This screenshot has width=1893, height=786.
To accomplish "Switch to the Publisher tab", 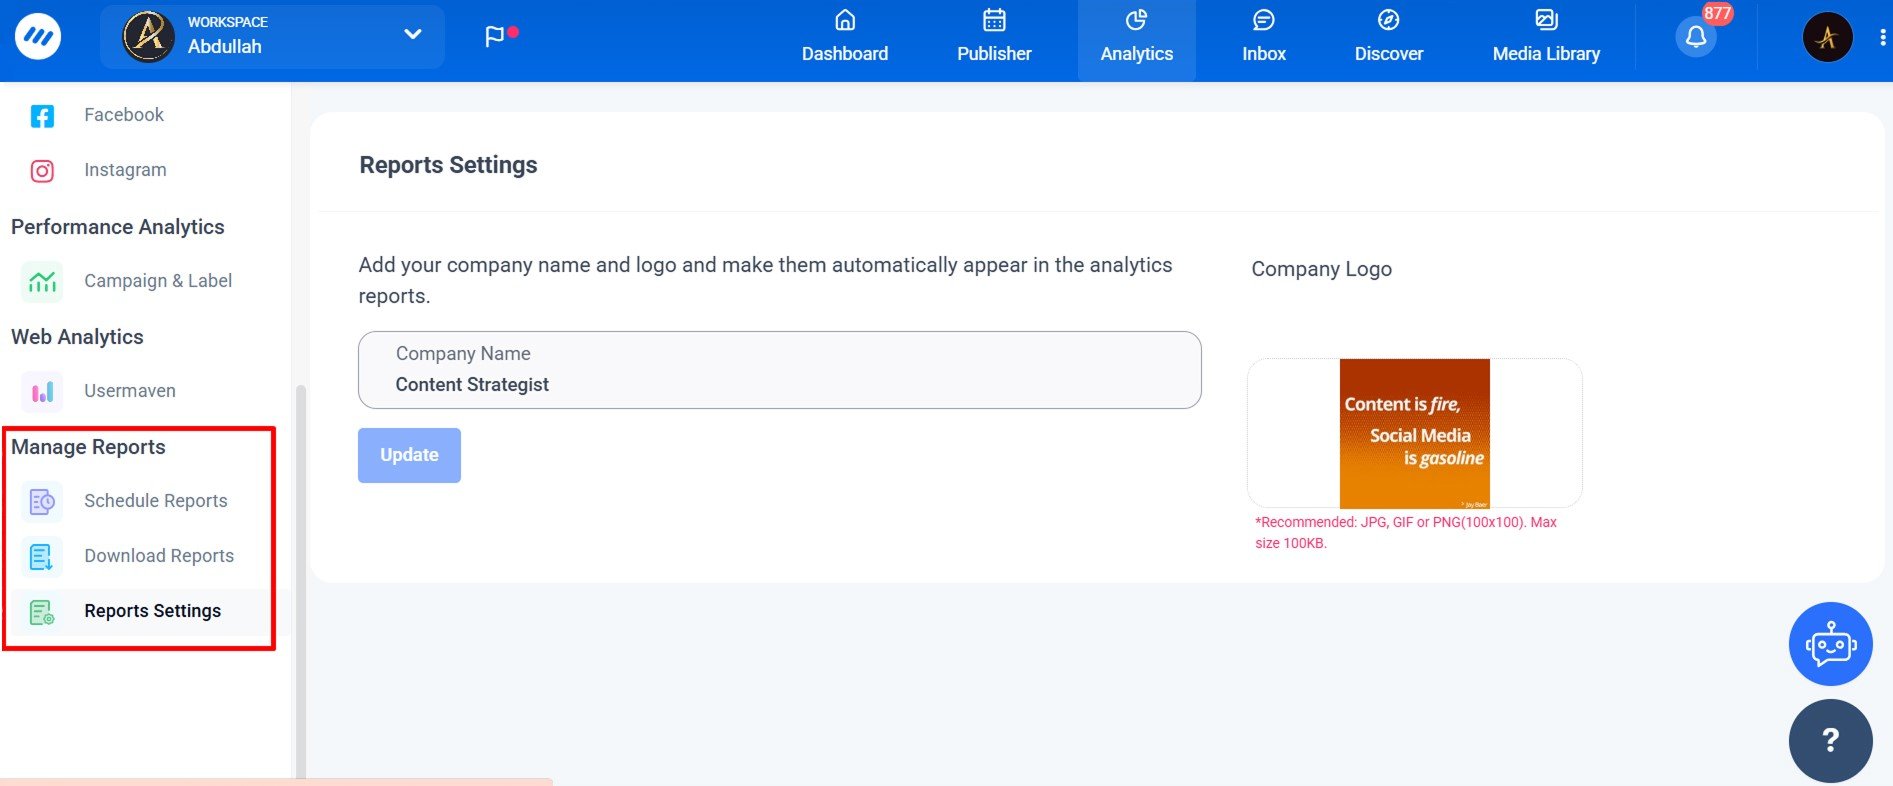I will tap(993, 38).
